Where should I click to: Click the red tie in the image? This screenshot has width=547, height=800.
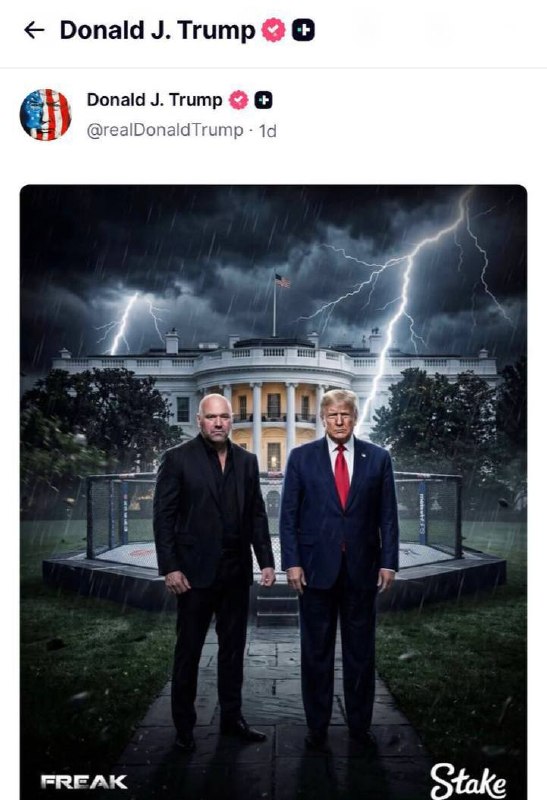point(342,476)
